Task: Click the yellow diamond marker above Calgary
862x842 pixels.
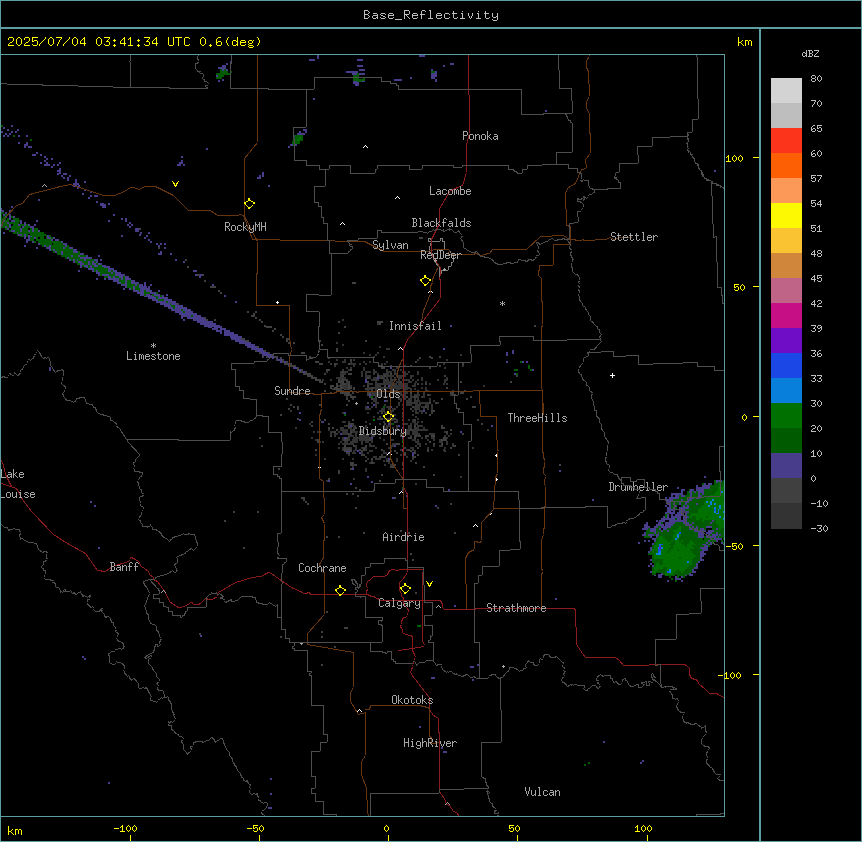Action: (405, 589)
